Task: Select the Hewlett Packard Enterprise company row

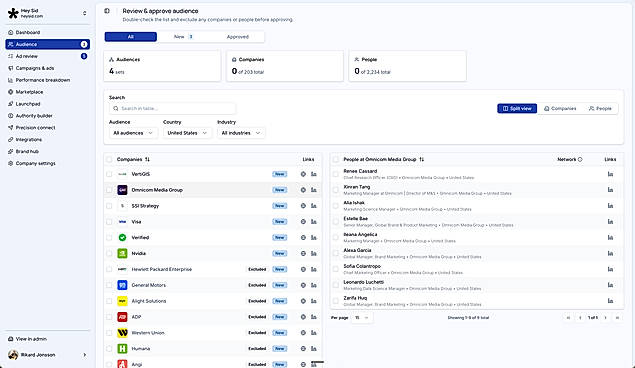Action: click(213, 269)
